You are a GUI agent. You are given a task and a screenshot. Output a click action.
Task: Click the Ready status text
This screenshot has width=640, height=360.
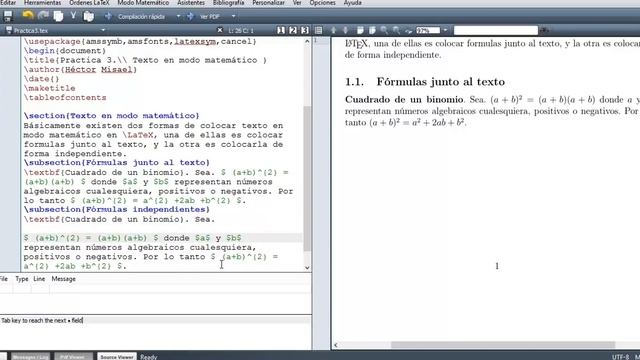coord(149,357)
